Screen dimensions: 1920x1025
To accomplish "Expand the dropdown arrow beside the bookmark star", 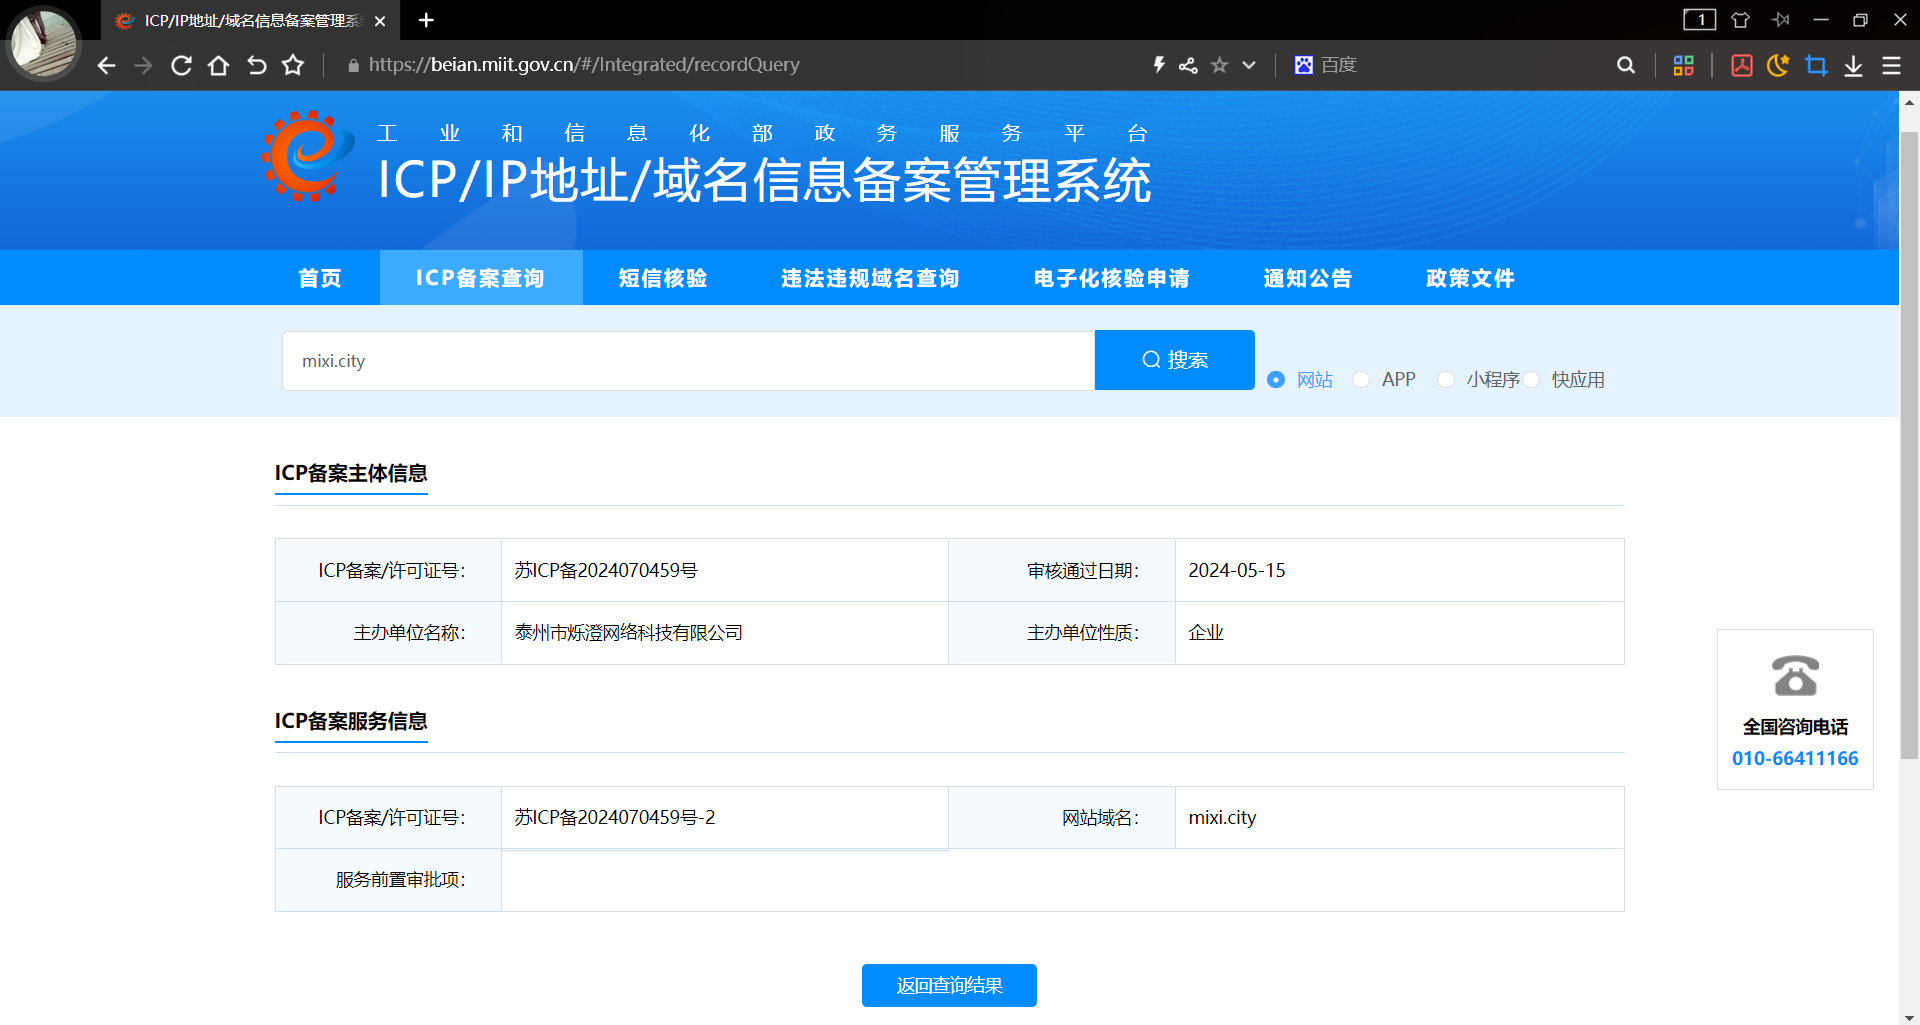I will pos(1248,64).
